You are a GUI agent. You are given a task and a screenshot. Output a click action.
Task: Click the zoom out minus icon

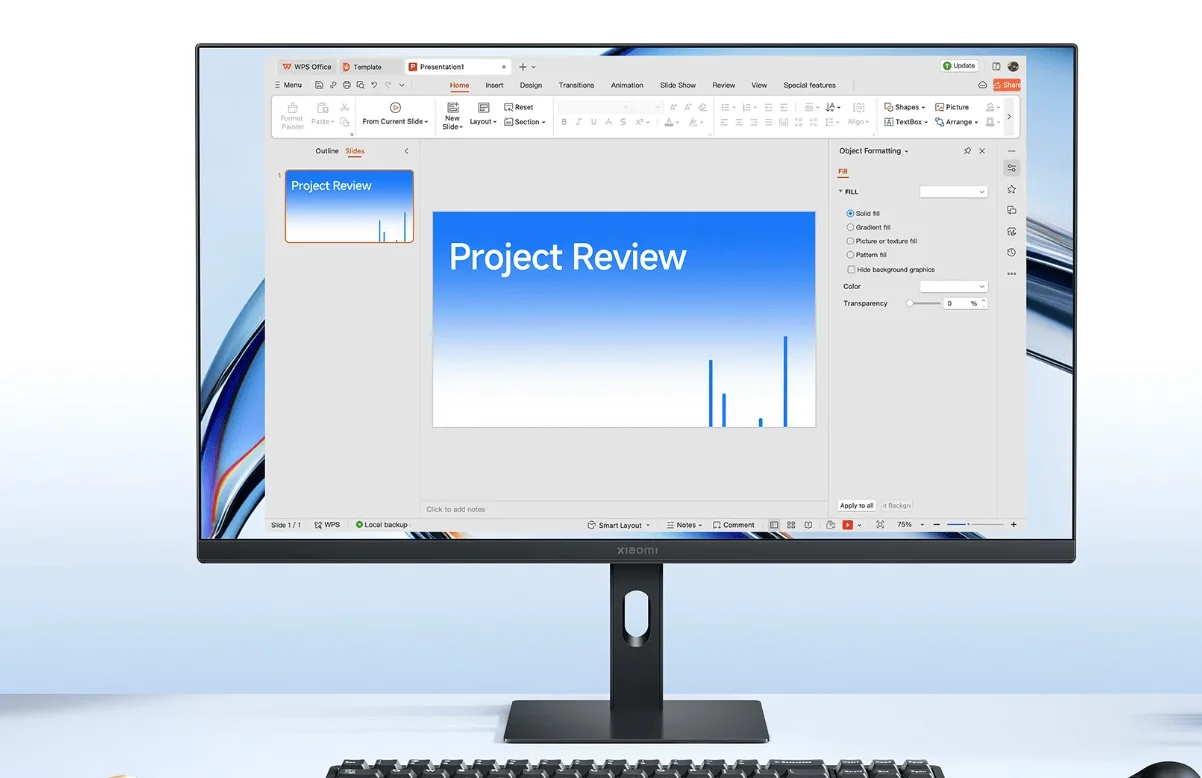[x=937, y=525]
